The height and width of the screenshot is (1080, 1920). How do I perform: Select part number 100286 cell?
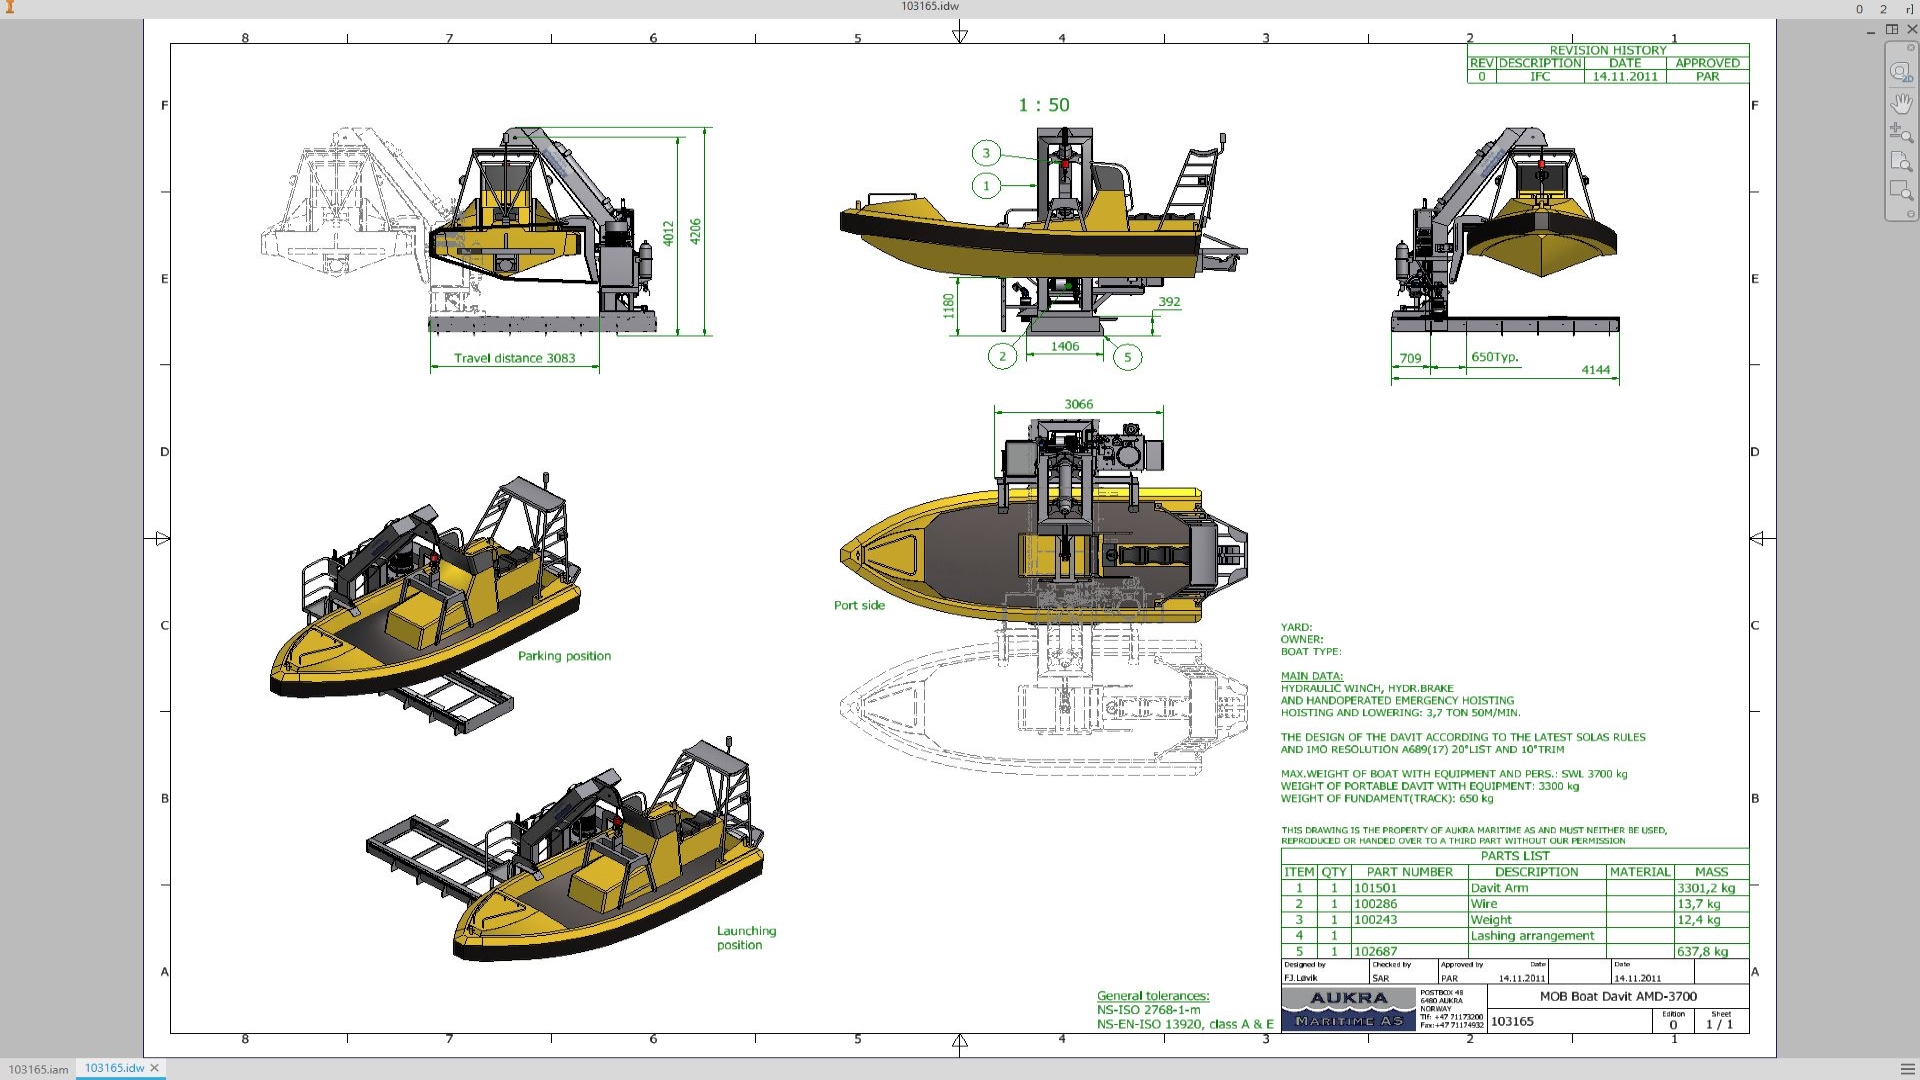coord(1409,904)
